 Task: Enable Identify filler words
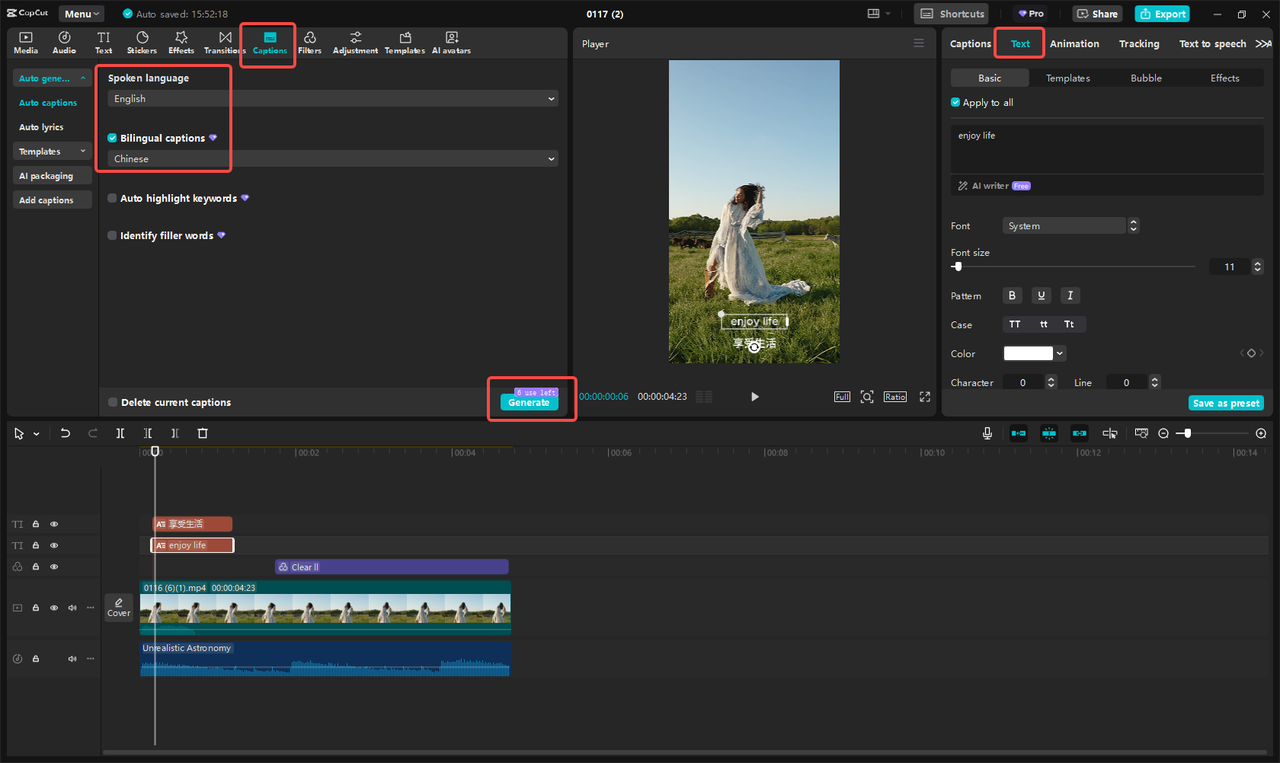111,235
